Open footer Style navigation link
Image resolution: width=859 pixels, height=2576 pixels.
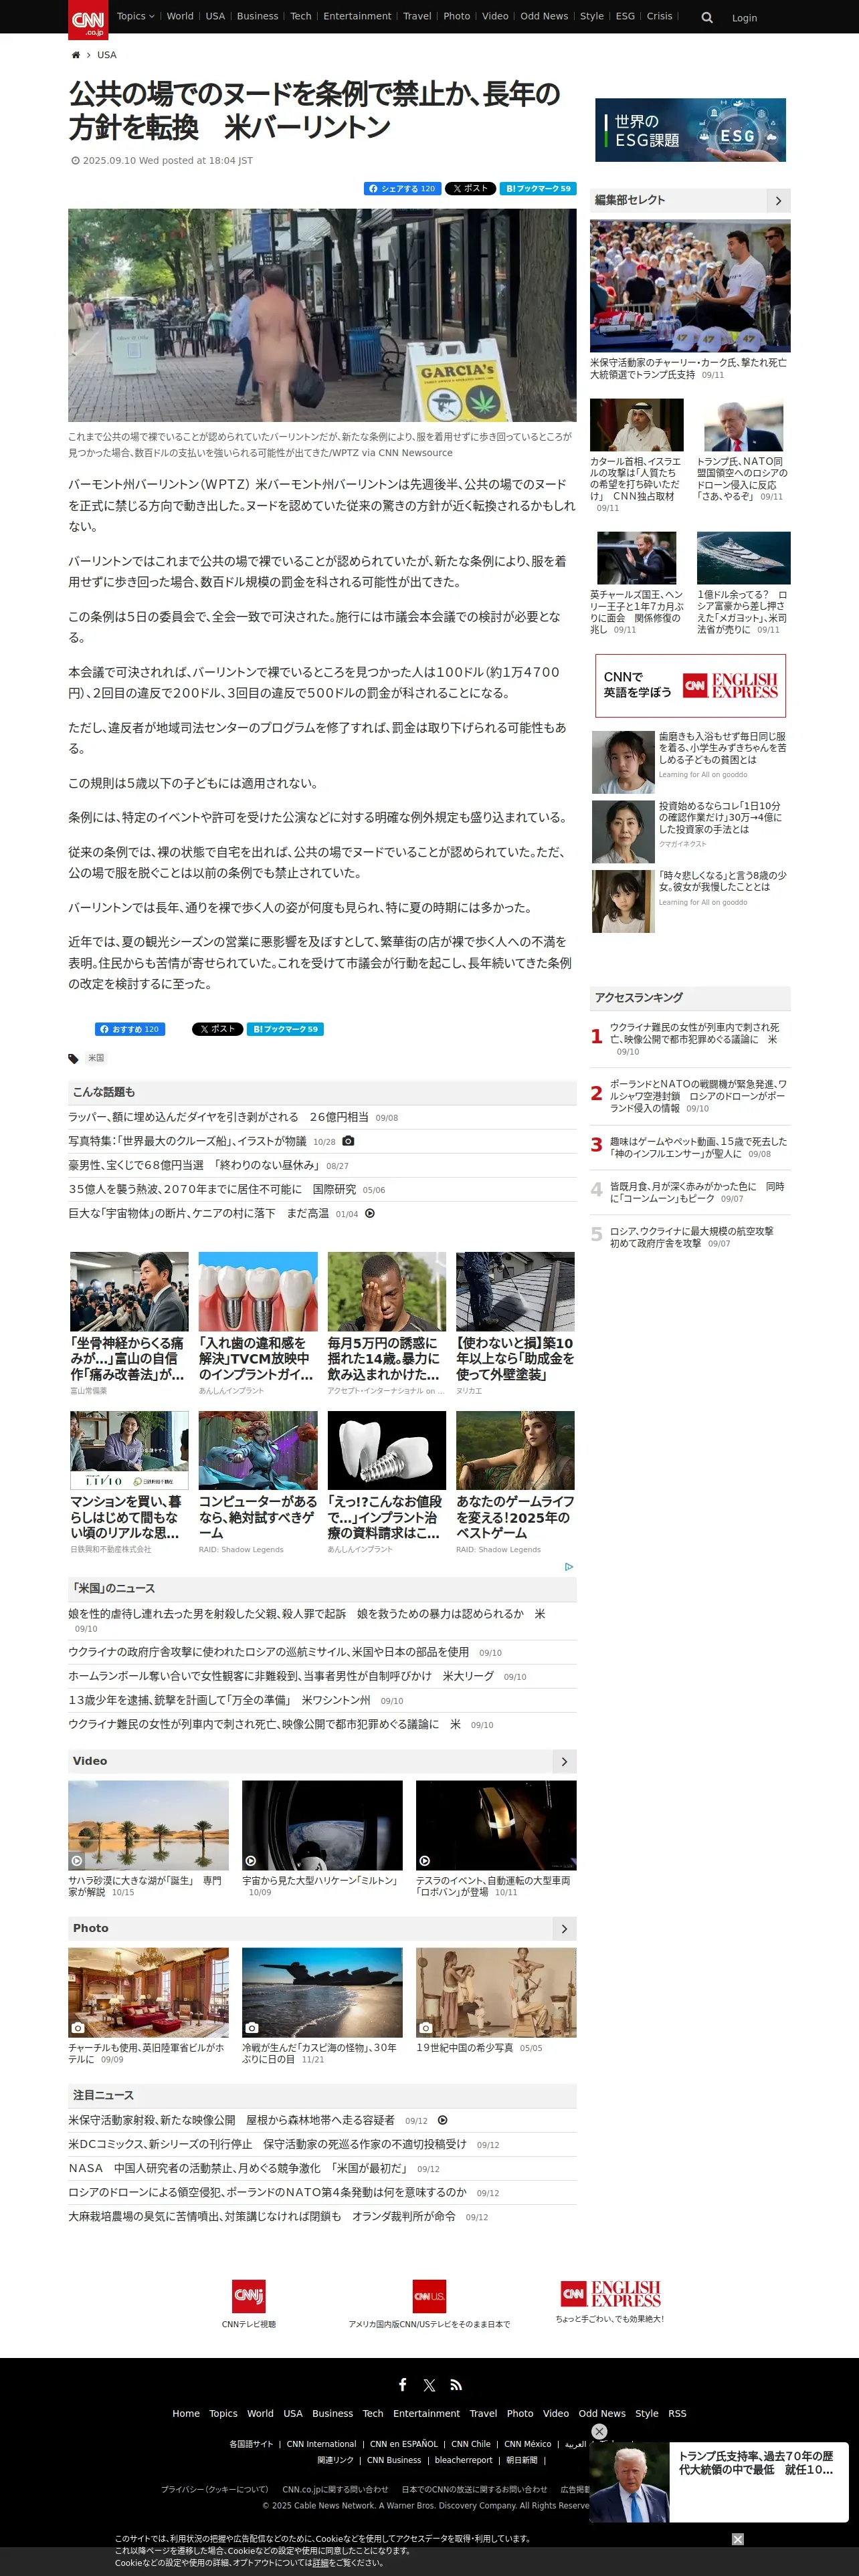coord(647,2413)
